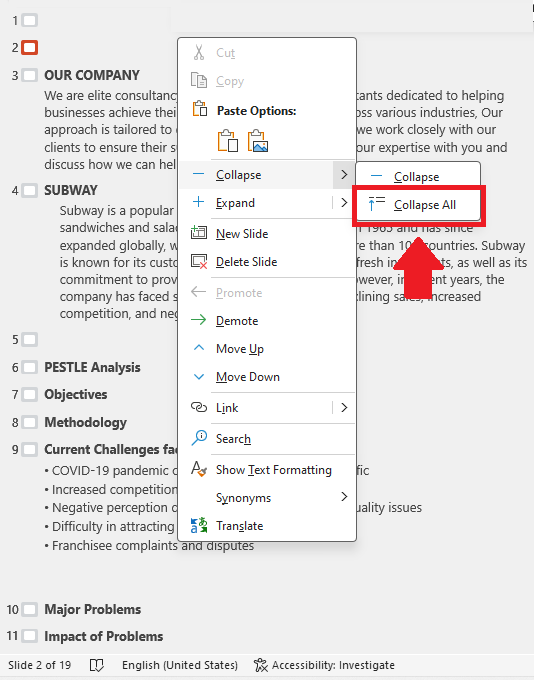Click the Objectives slide title
Image resolution: width=534 pixels, height=680 pixels.
76,395
